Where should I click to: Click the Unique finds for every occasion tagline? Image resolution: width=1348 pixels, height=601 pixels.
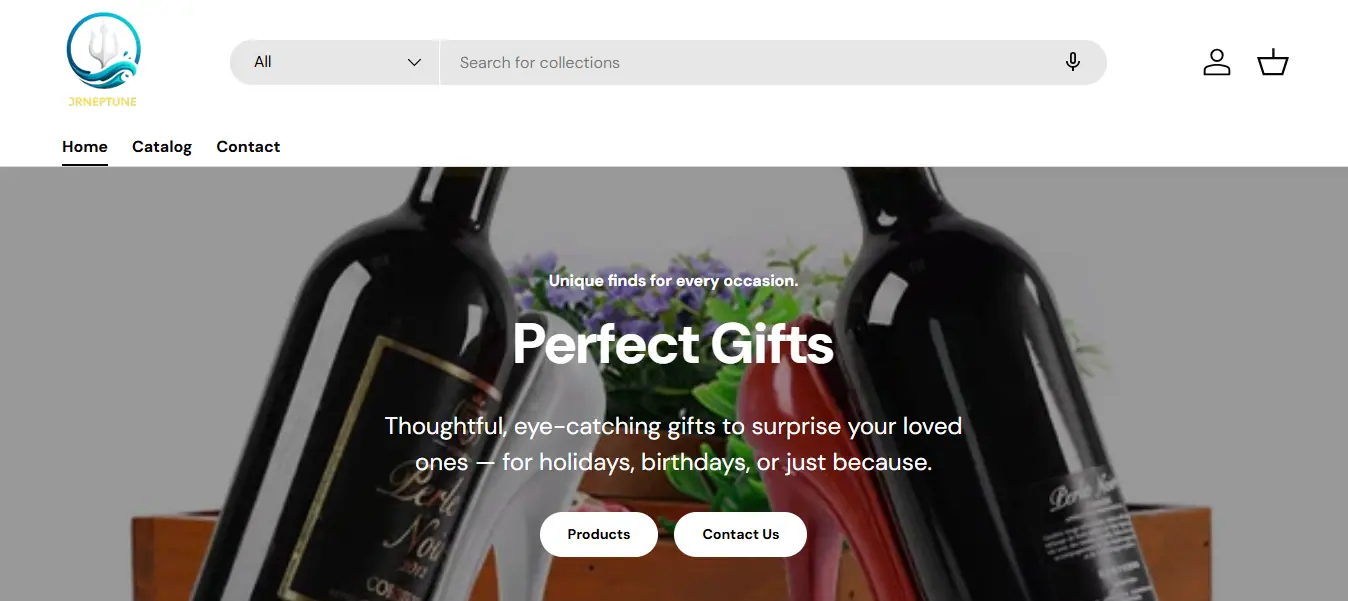[673, 281]
